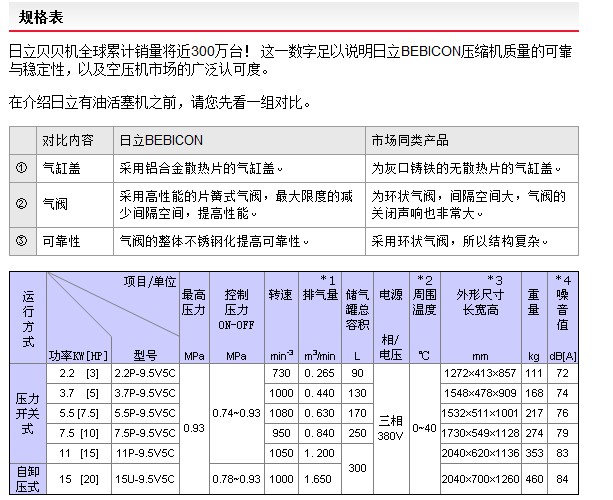
Task: Select the 日立BEBICON column header
Action: 239,140
